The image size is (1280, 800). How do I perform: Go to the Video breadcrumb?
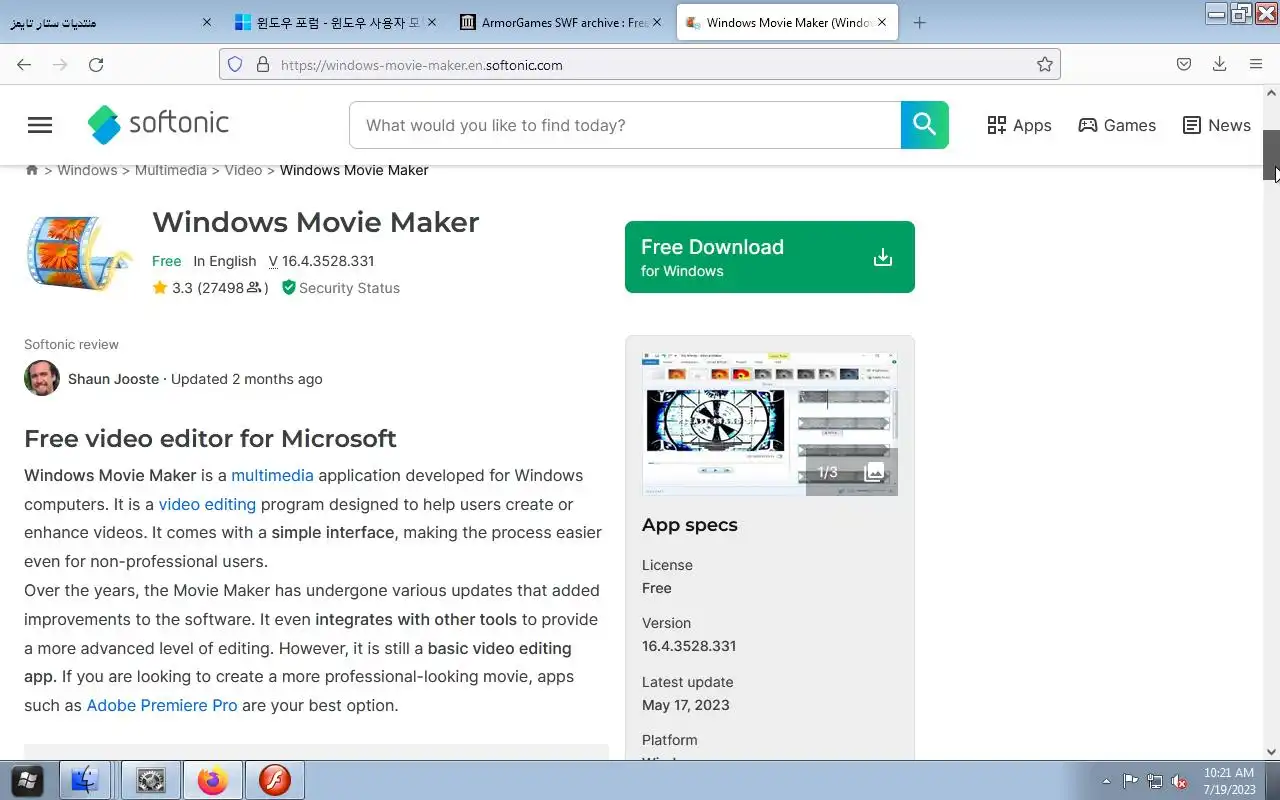tap(243, 170)
